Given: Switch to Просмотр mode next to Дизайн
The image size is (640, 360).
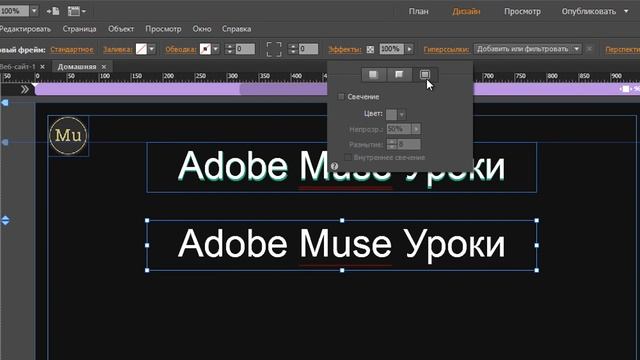Looking at the screenshot, I should (x=522, y=11).
